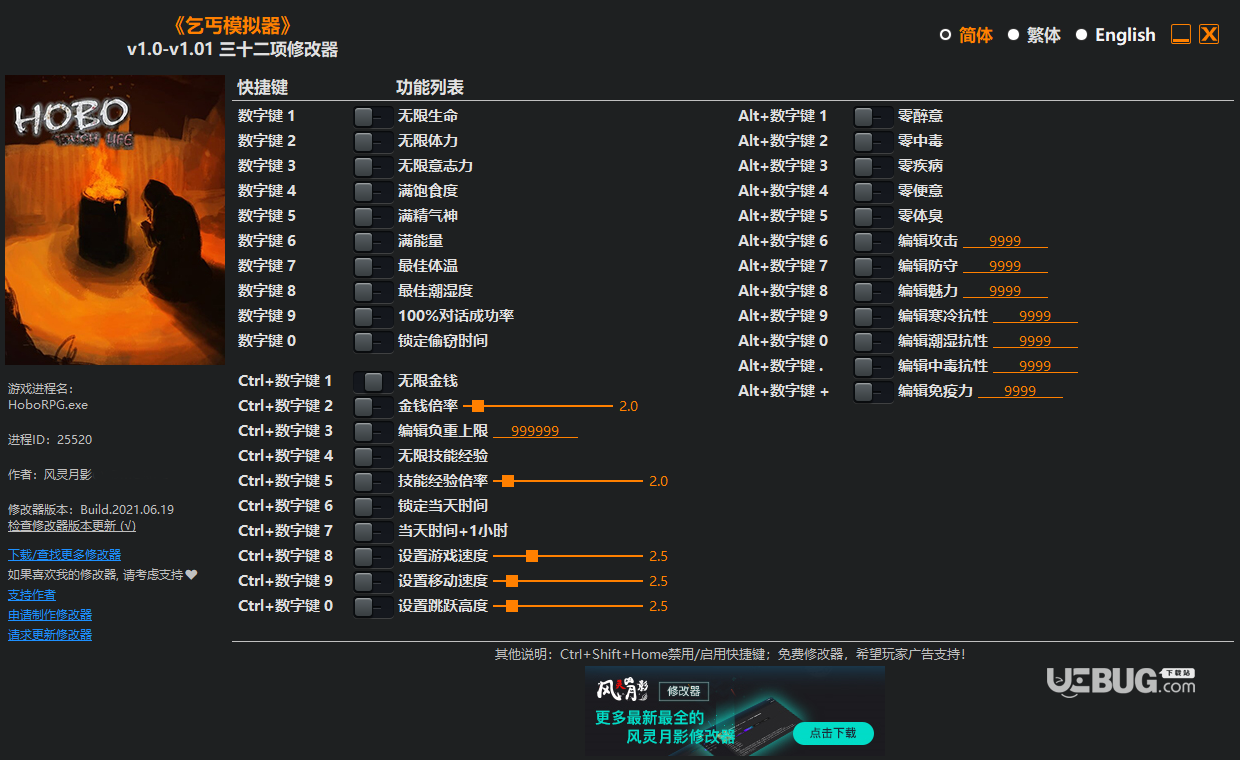This screenshot has width=1240, height=760.
Task: Click the 修改器 tag in the ad banner
Action: click(684, 691)
